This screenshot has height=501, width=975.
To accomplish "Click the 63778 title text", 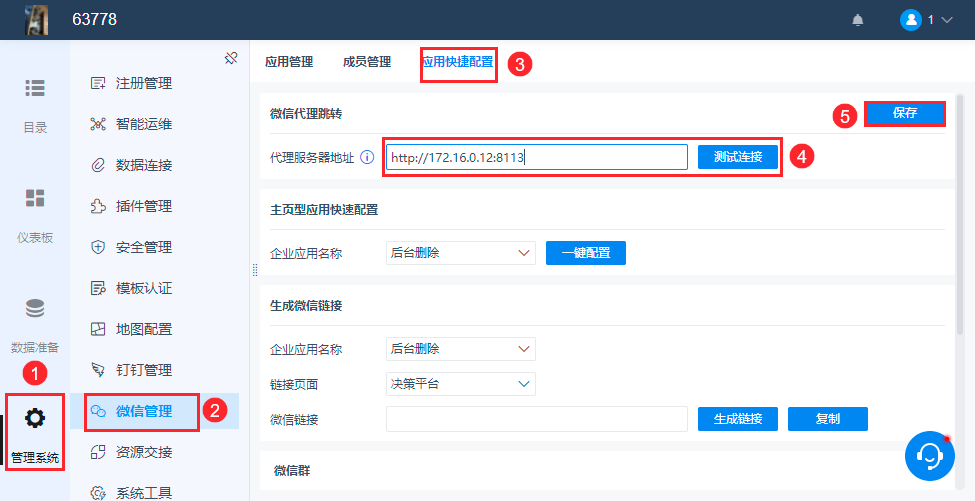I will (x=95, y=20).
